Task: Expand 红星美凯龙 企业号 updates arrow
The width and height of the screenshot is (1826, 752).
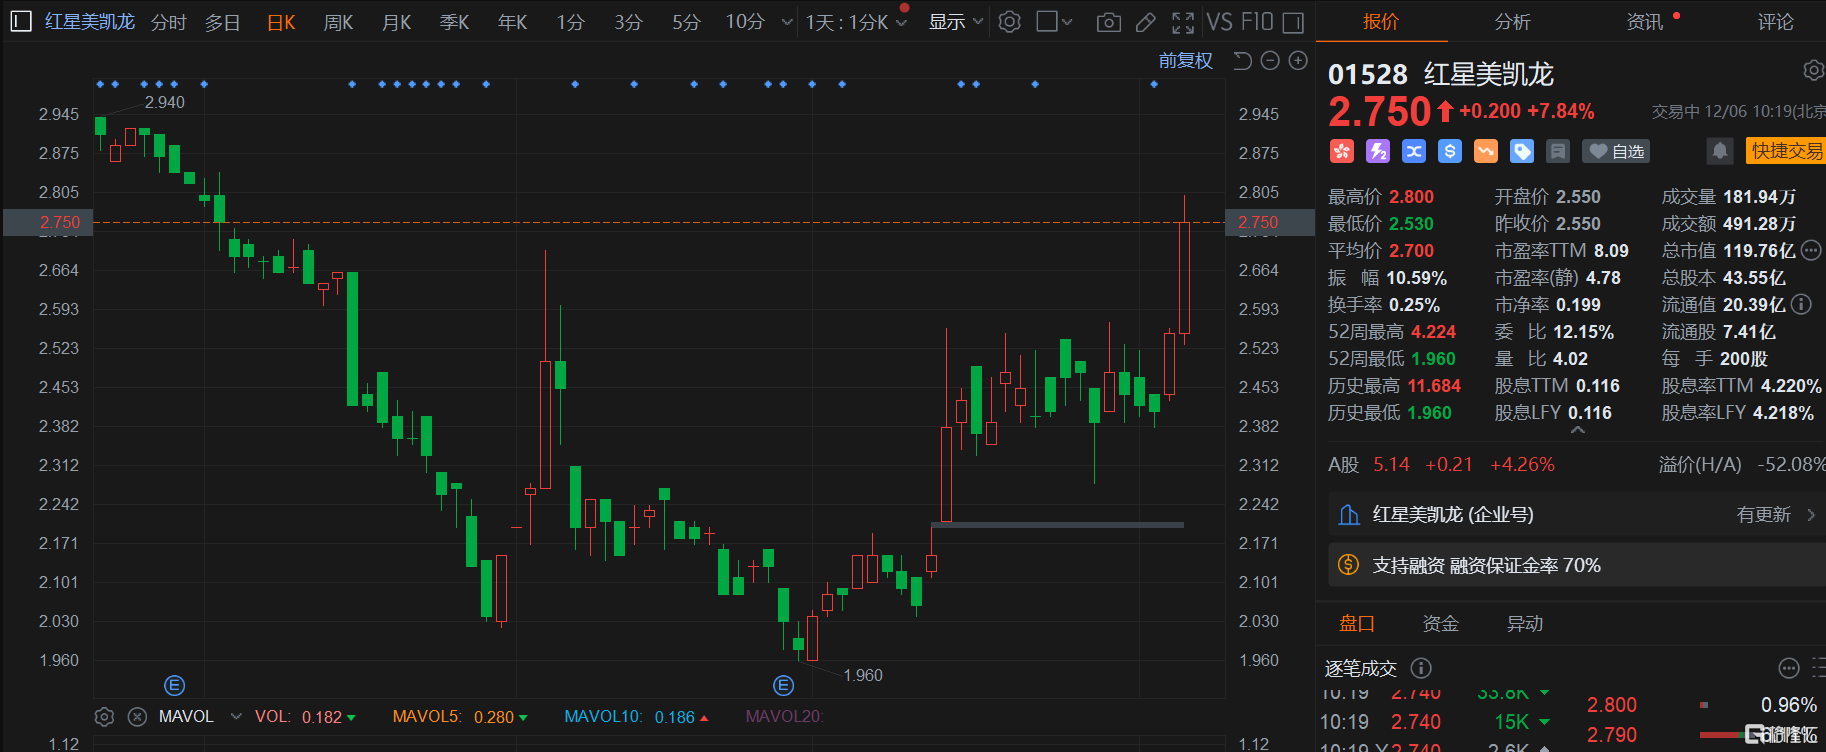Action: (1811, 515)
